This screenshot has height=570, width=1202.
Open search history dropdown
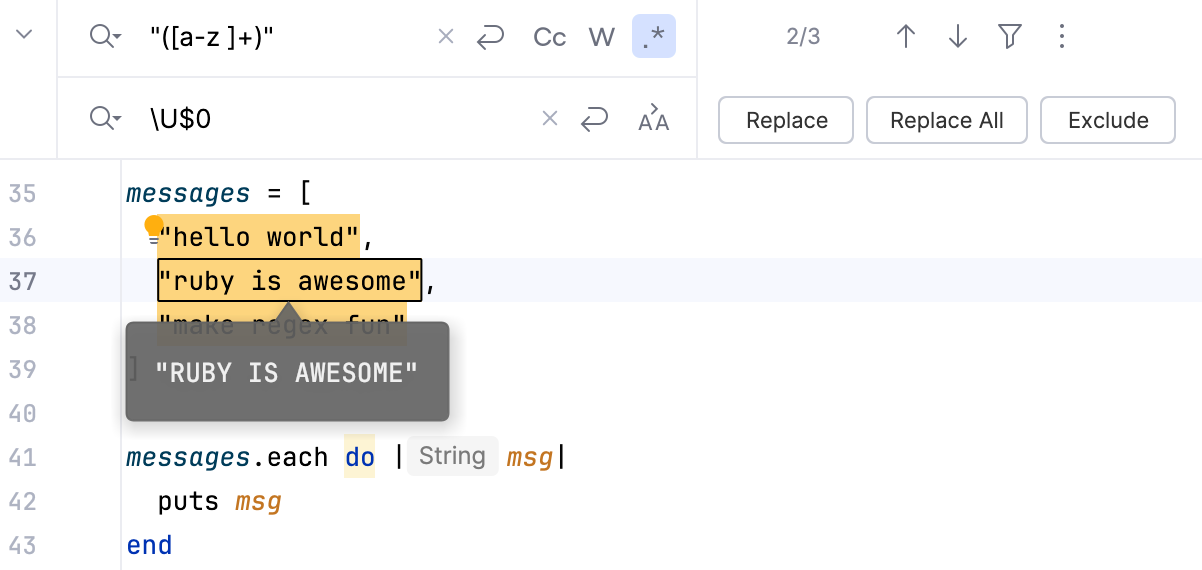point(105,37)
